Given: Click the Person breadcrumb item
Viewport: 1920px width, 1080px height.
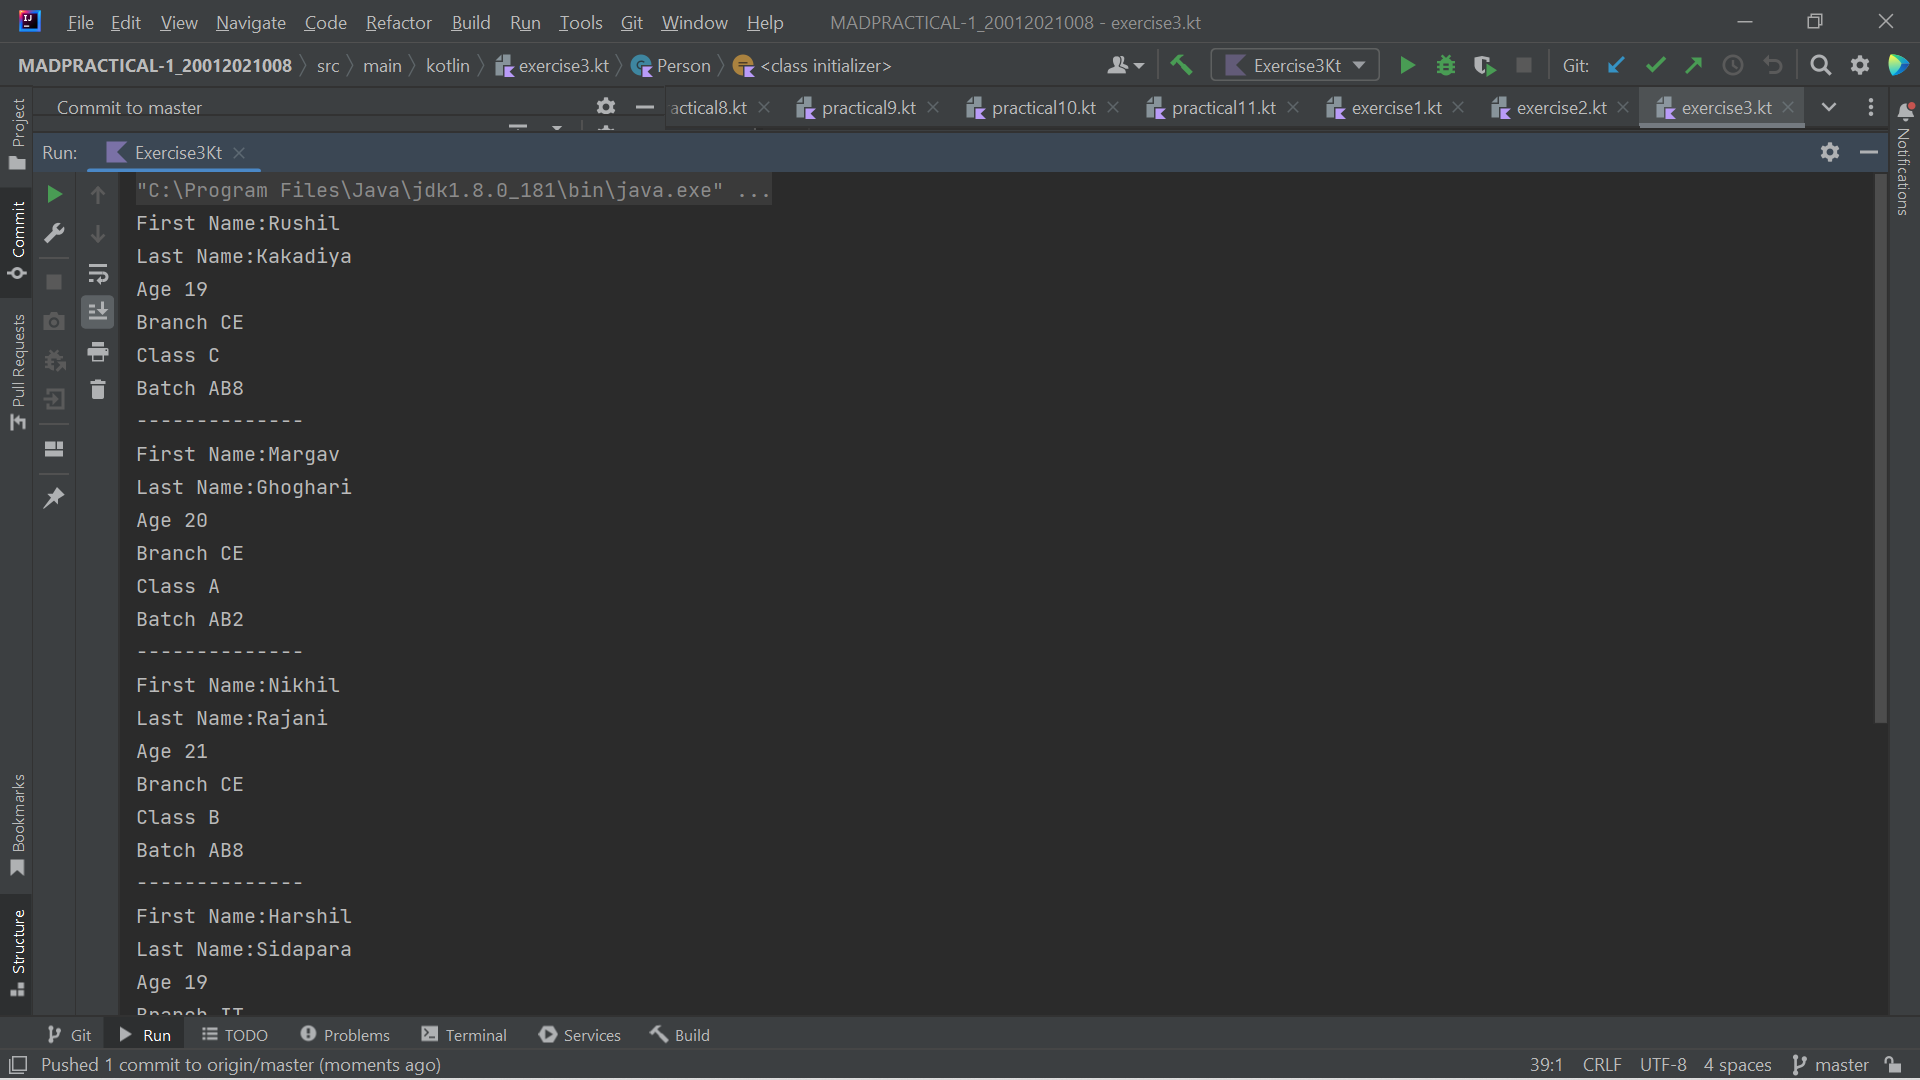Looking at the screenshot, I should pyautogui.click(x=671, y=66).
